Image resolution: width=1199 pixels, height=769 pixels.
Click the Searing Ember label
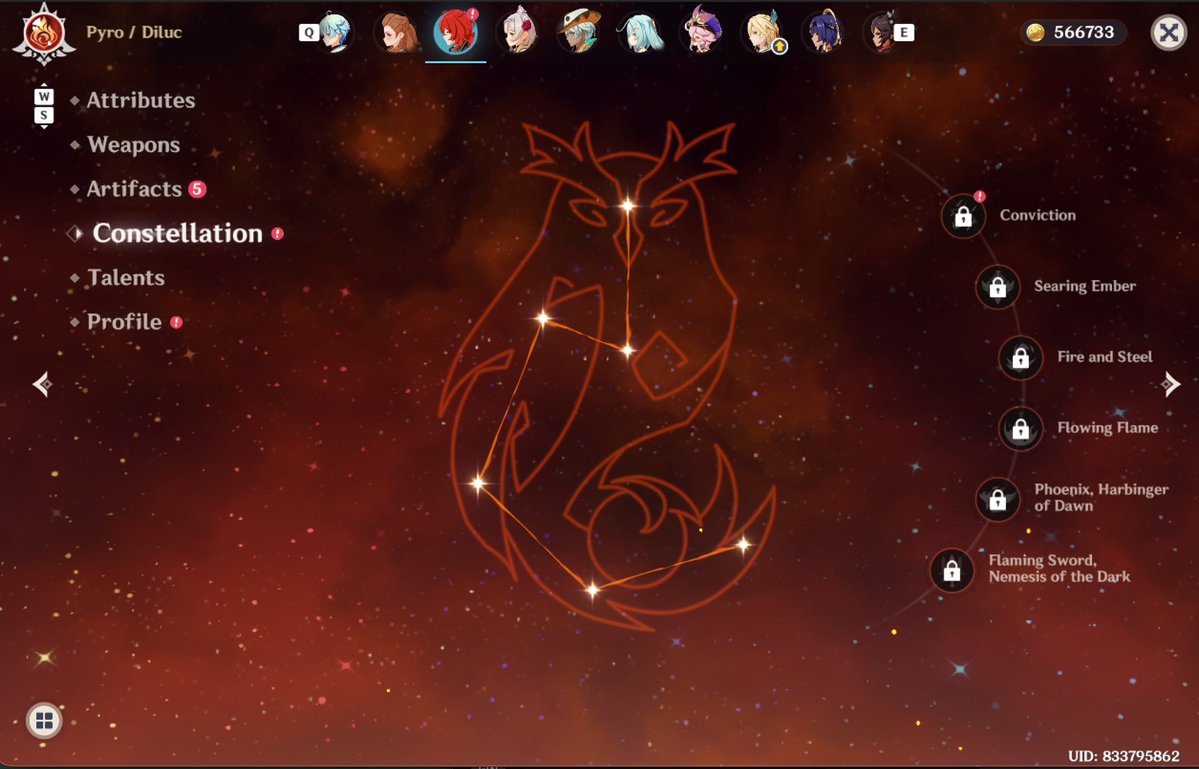pos(1085,286)
